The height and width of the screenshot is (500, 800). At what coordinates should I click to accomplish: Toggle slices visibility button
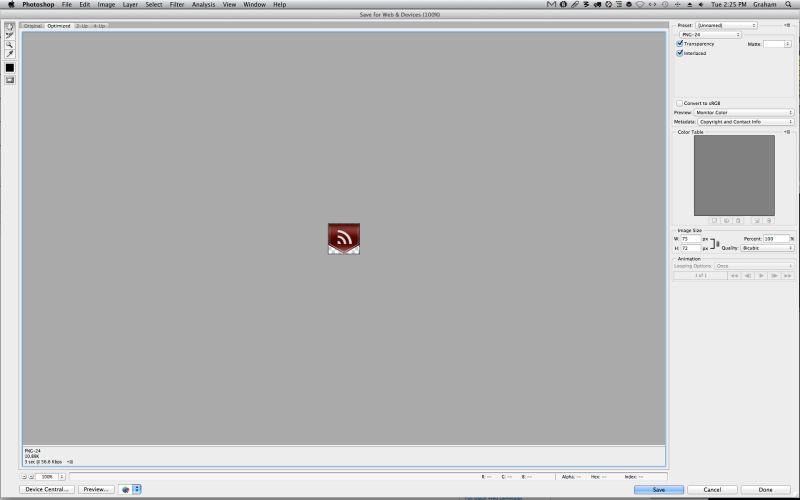click(9, 80)
